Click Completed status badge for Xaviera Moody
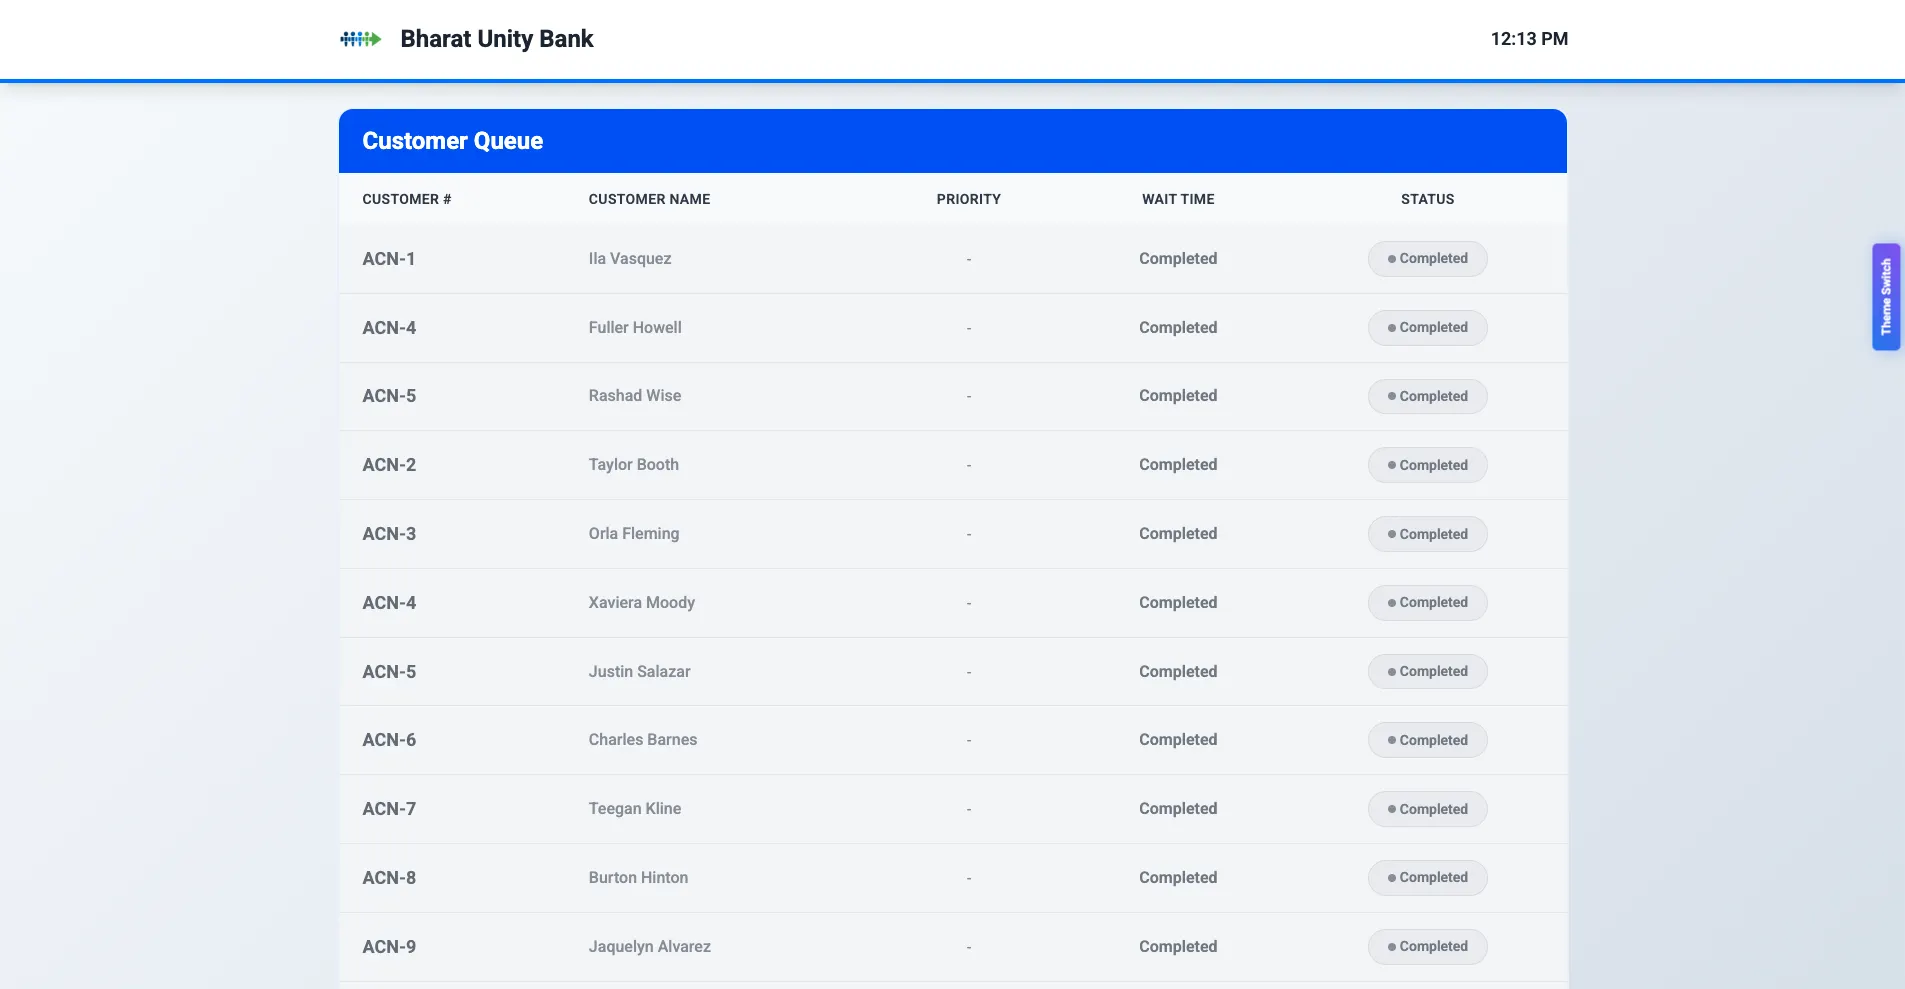The height and width of the screenshot is (989, 1905). [x=1427, y=603]
